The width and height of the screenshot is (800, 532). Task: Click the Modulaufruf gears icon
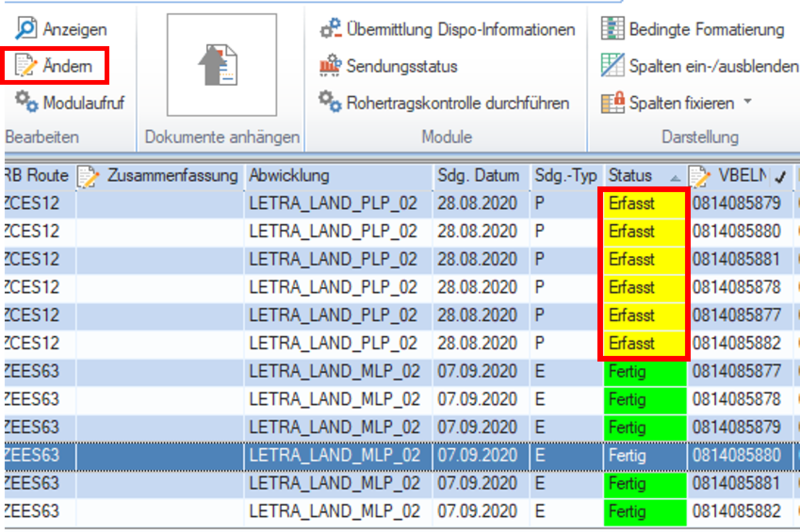pyautogui.click(x=26, y=102)
